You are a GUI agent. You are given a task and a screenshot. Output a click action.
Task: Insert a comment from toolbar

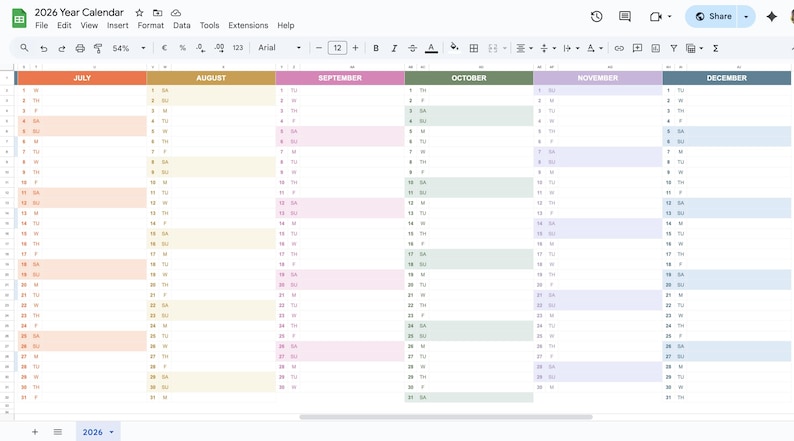click(x=638, y=48)
